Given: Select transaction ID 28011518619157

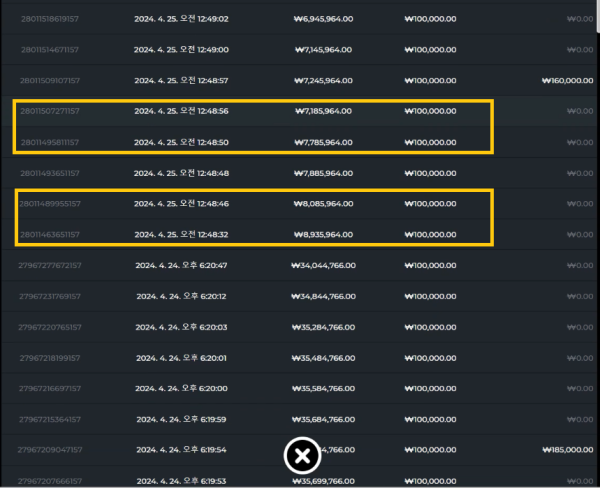Looking at the screenshot, I should [x=50, y=19].
